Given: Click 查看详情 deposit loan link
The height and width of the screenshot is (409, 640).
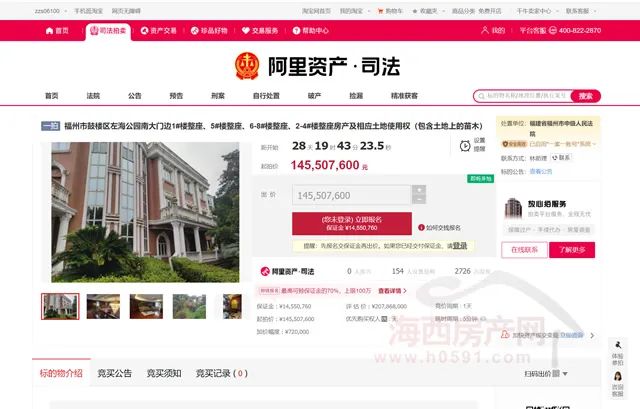Looking at the screenshot, I should 392,291.
